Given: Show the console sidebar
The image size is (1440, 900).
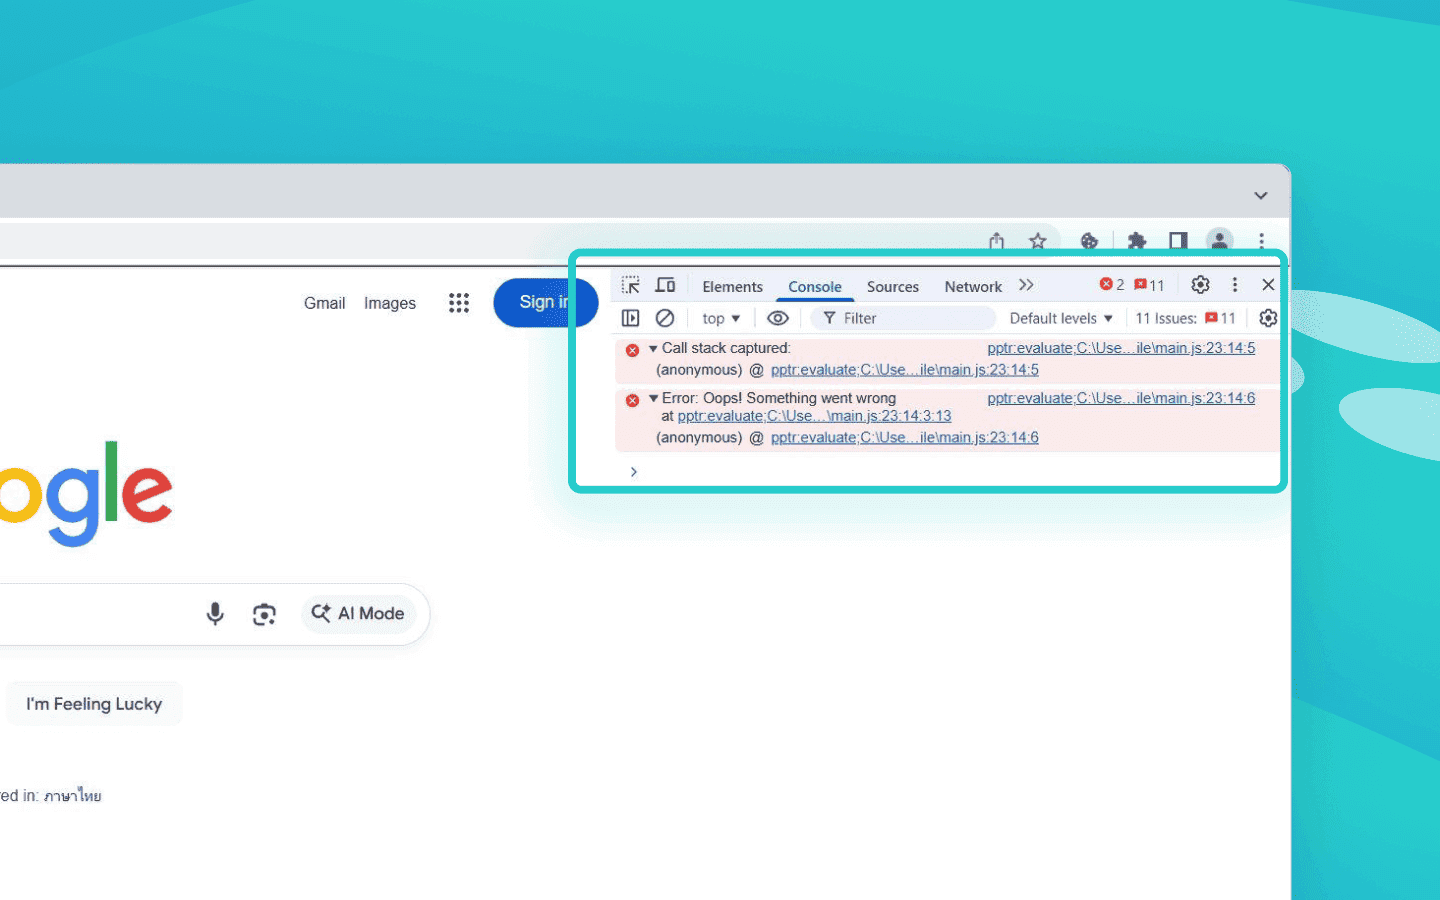Looking at the screenshot, I should (630, 318).
